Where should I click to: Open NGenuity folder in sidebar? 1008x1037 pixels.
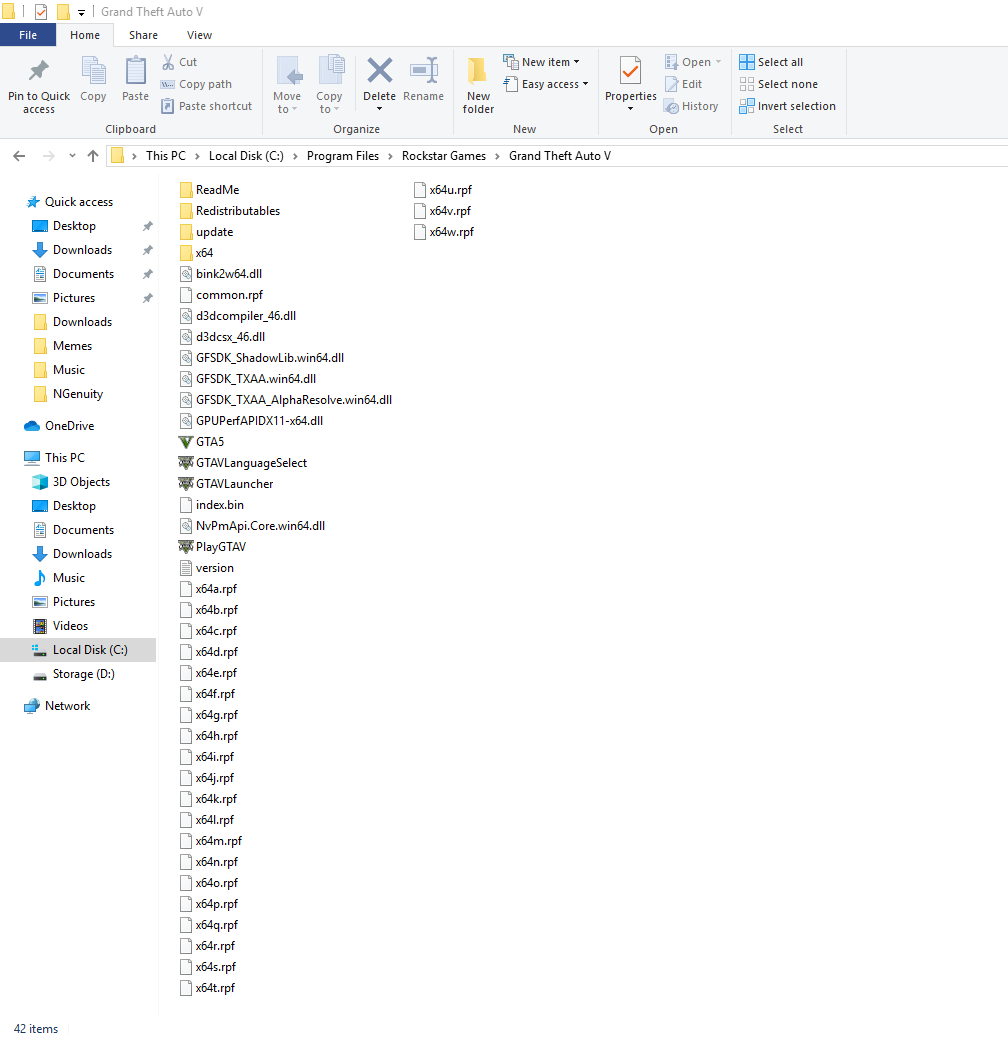click(x=68, y=394)
